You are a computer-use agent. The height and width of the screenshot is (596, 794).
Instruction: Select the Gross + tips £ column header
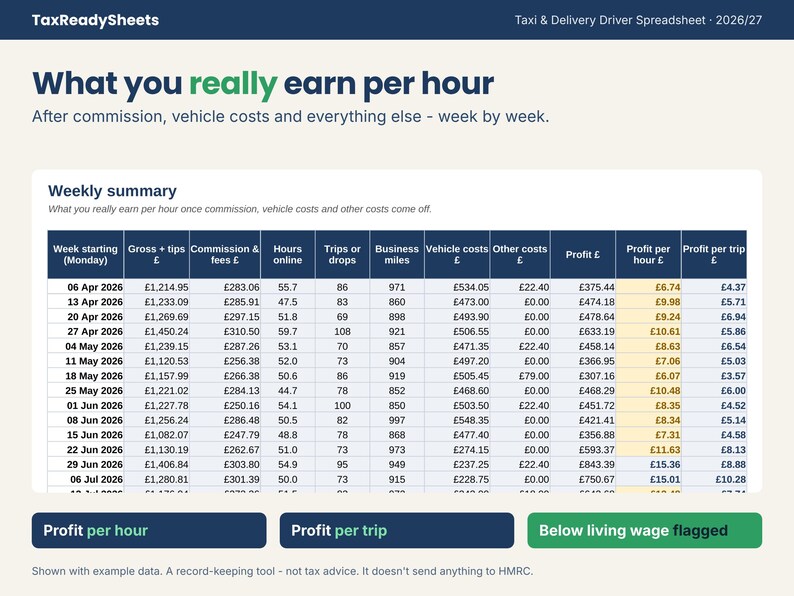[156, 254]
